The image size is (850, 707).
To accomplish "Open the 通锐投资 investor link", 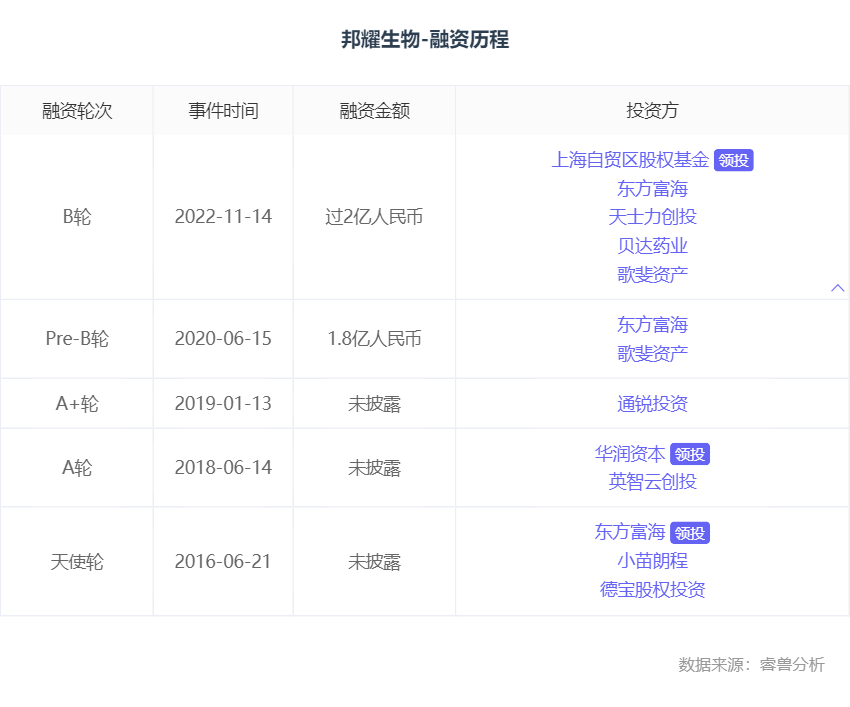I will click(x=652, y=404).
